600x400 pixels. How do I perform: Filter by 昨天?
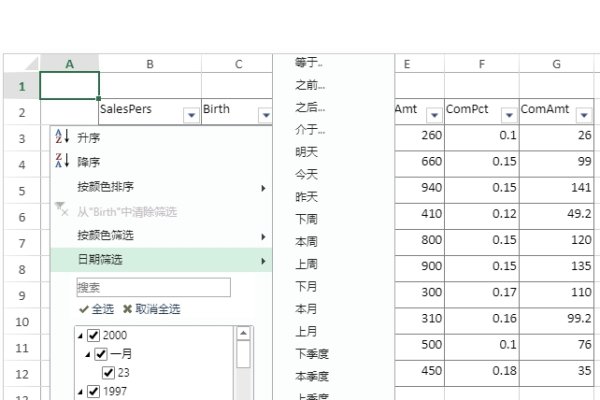[306, 197]
